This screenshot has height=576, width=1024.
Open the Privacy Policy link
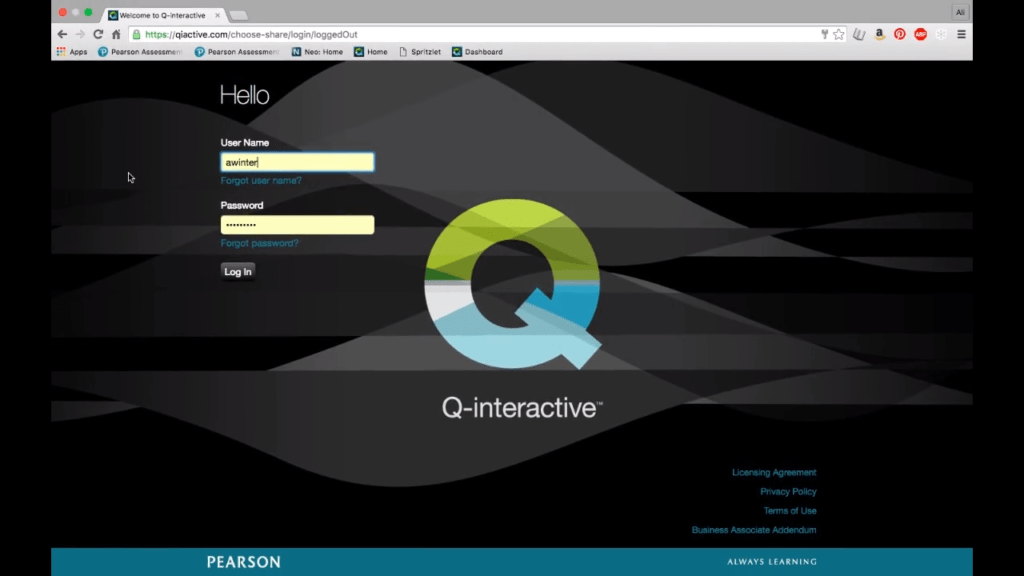pyautogui.click(x=788, y=492)
